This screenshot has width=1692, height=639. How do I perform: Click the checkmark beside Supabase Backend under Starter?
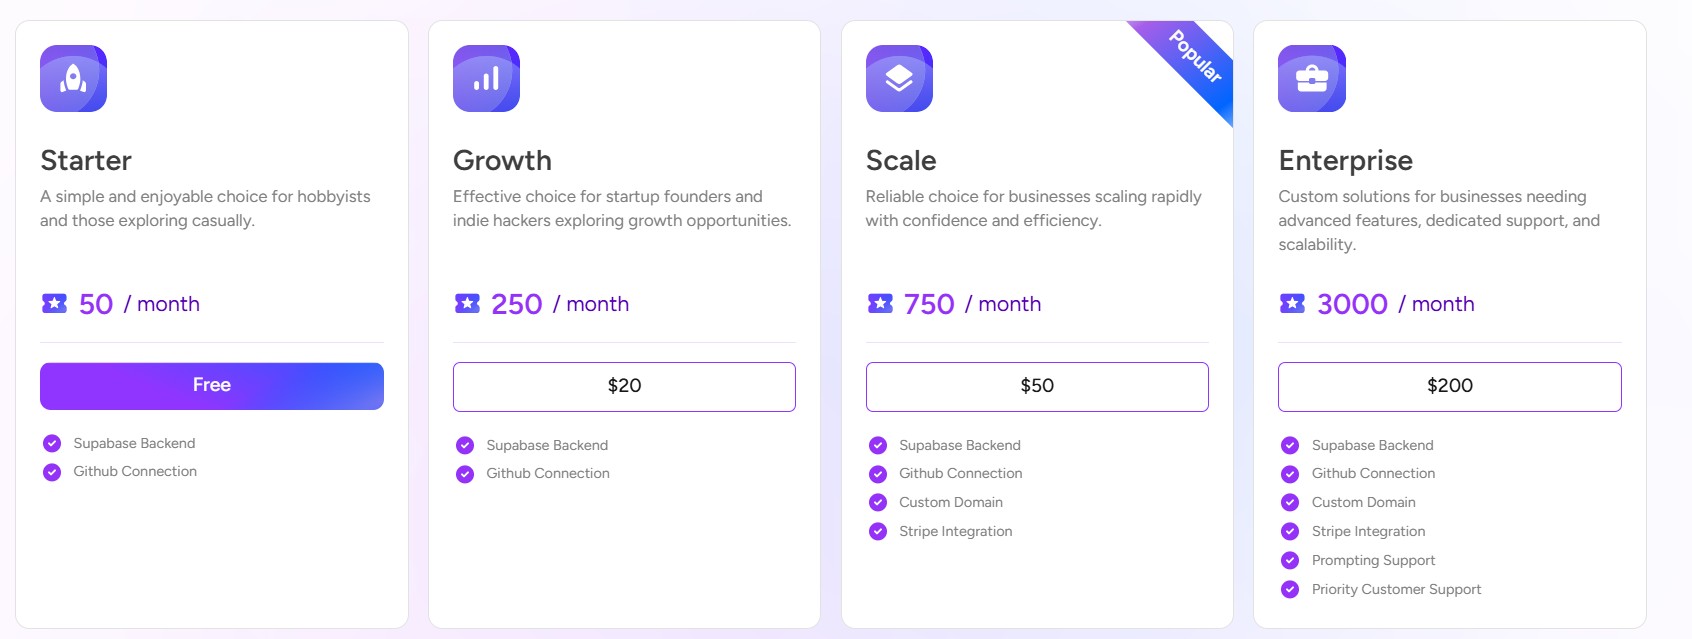tap(51, 443)
